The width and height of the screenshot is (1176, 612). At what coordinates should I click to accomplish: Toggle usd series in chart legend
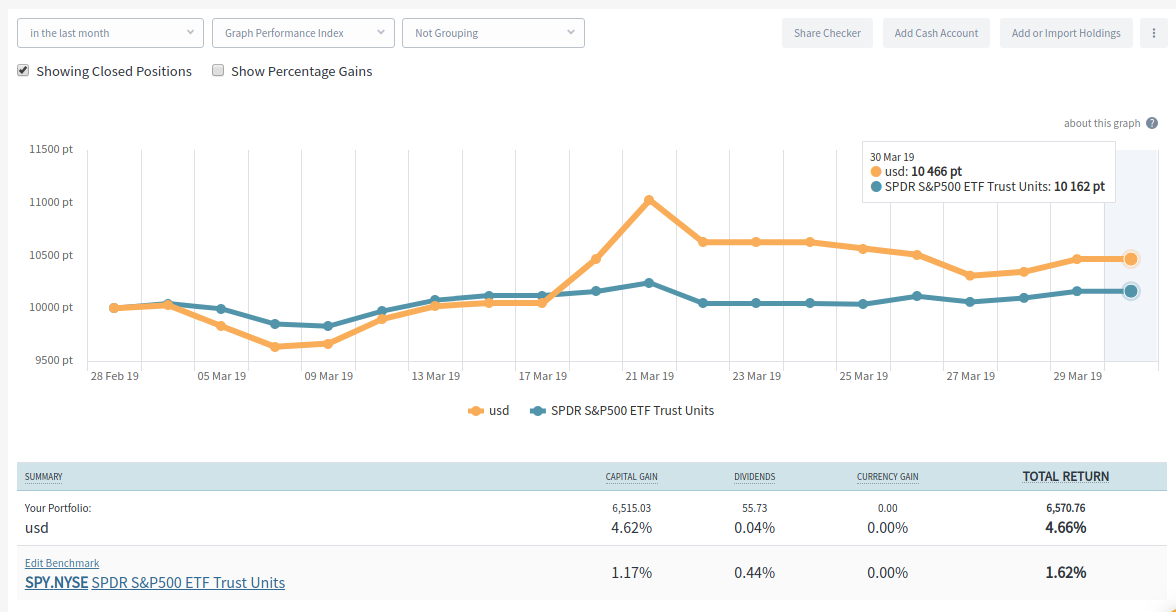click(x=488, y=410)
